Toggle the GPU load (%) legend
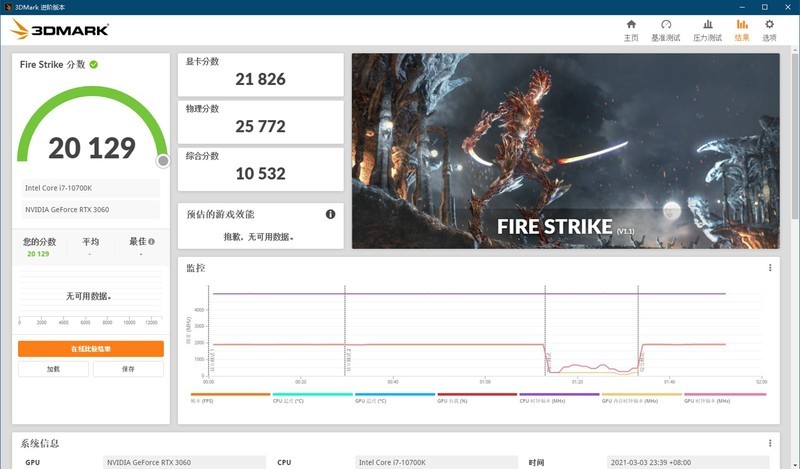This screenshot has width=800, height=469. 477,398
